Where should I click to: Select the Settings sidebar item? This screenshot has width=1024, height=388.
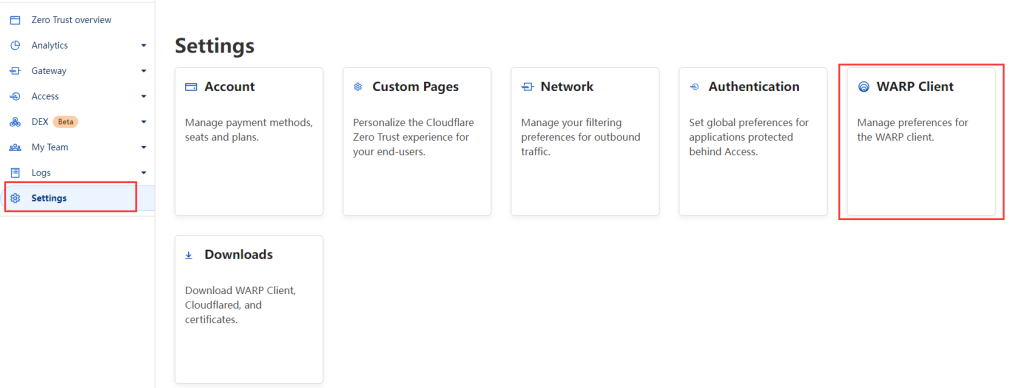click(x=77, y=199)
